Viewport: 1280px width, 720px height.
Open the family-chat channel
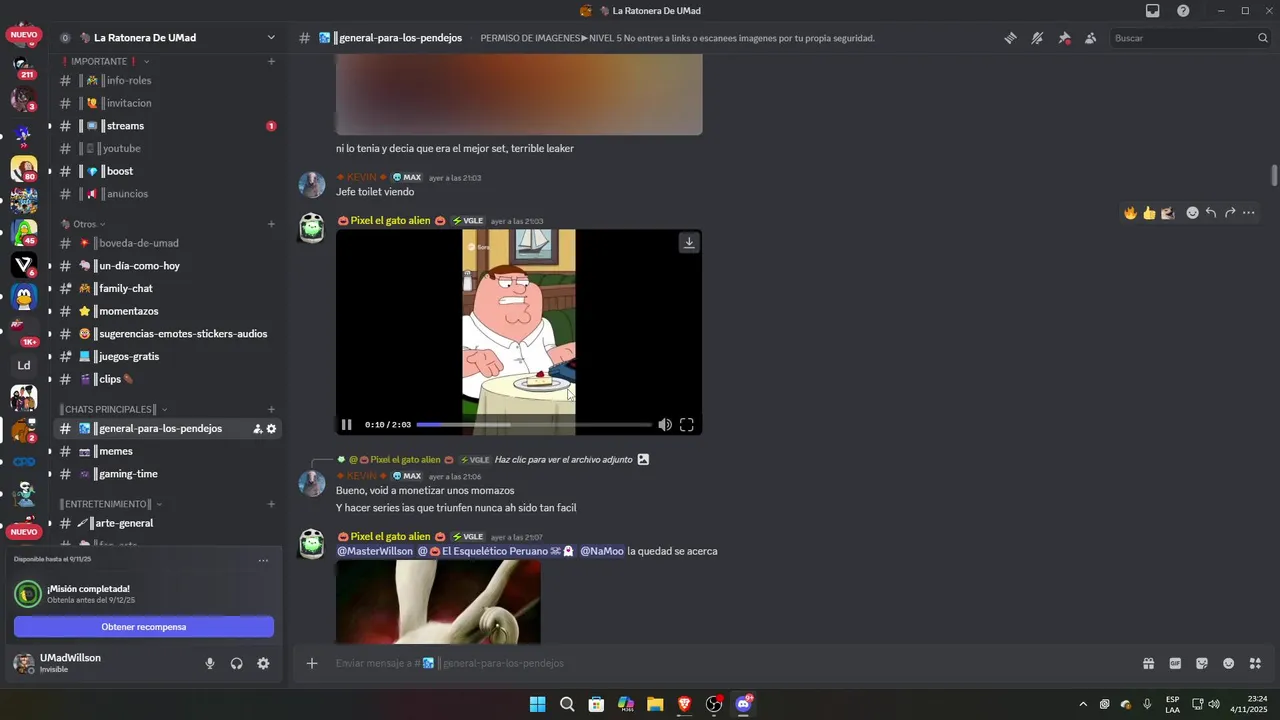click(x=167, y=288)
